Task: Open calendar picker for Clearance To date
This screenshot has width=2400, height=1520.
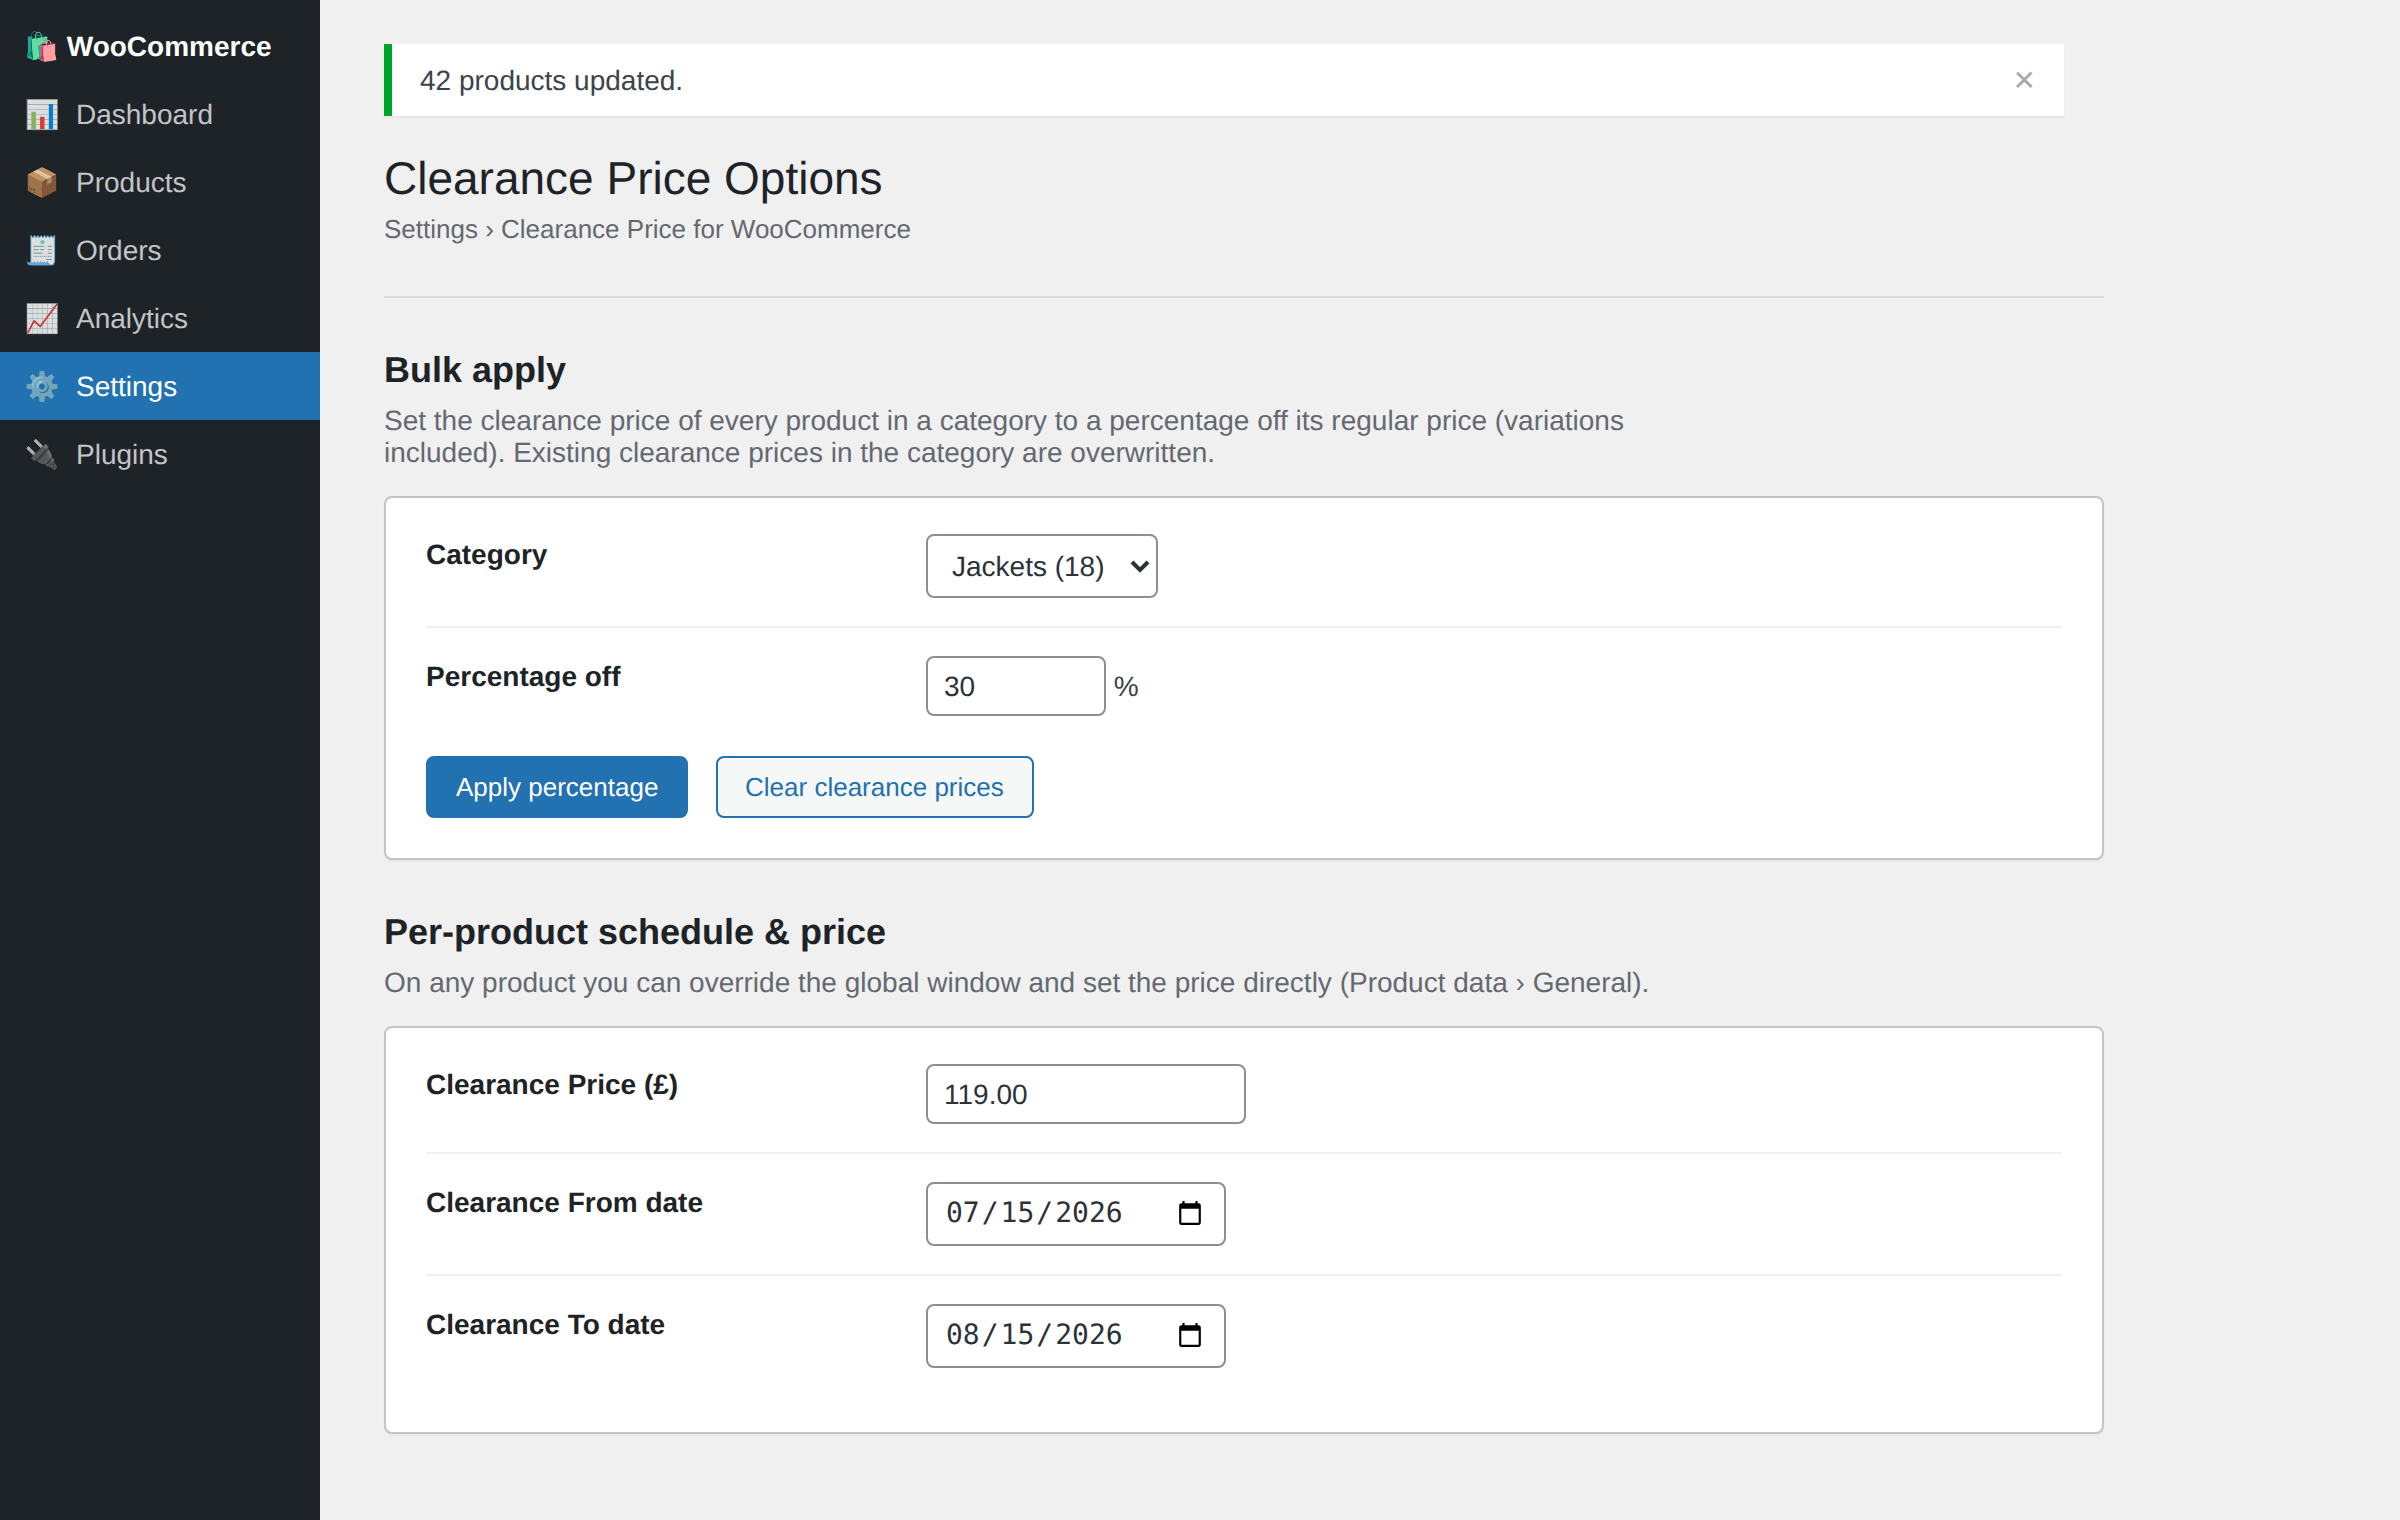Action: click(x=1190, y=1335)
